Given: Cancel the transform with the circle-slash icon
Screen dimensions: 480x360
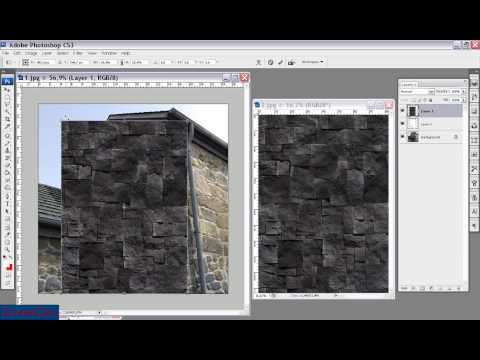Looking at the screenshot, I should 270,62.
